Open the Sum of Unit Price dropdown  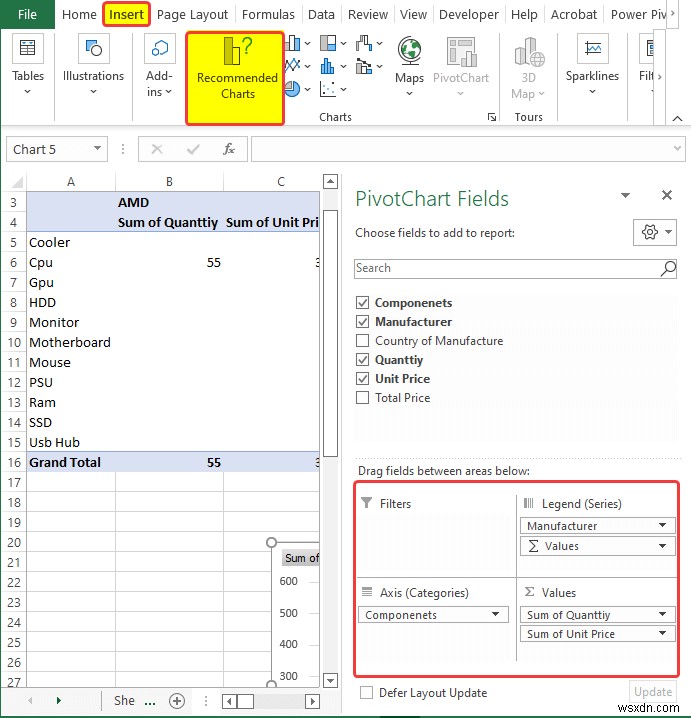(x=662, y=633)
